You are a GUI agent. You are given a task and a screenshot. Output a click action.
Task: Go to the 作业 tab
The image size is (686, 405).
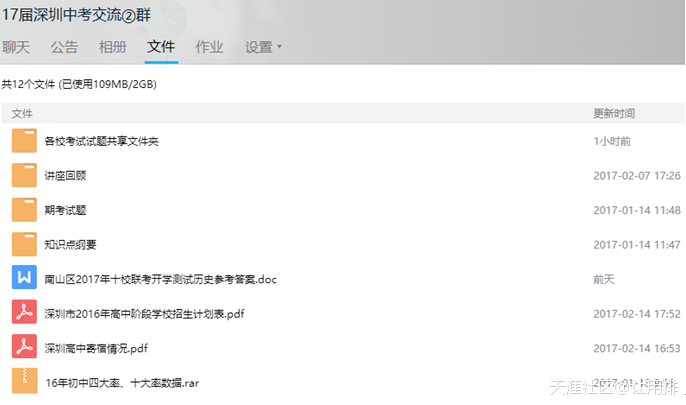click(x=209, y=47)
